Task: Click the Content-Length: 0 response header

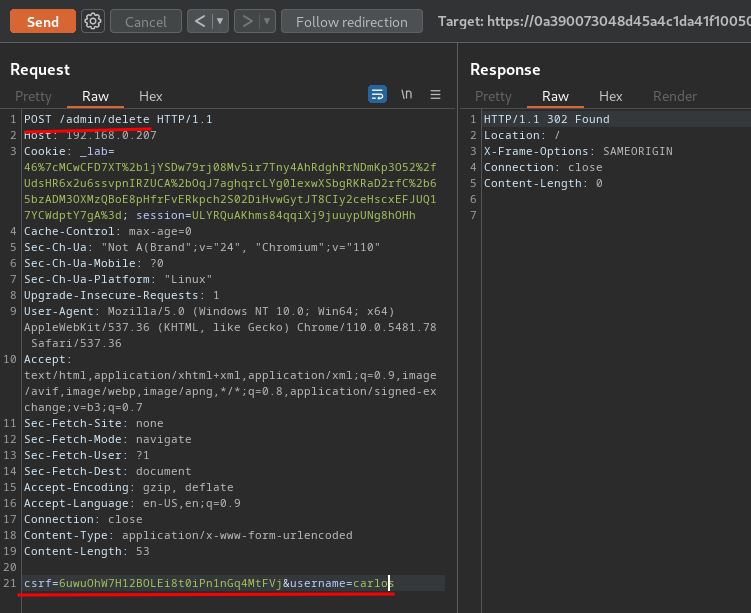Action: click(543, 183)
